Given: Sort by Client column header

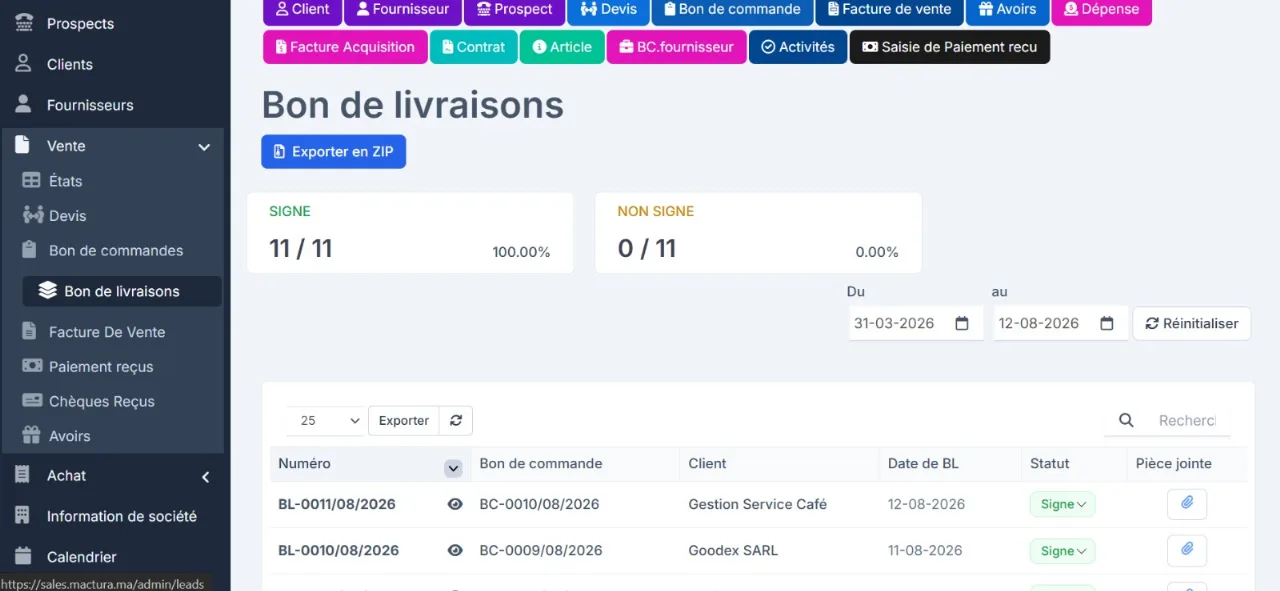Looking at the screenshot, I should tap(780, 464).
